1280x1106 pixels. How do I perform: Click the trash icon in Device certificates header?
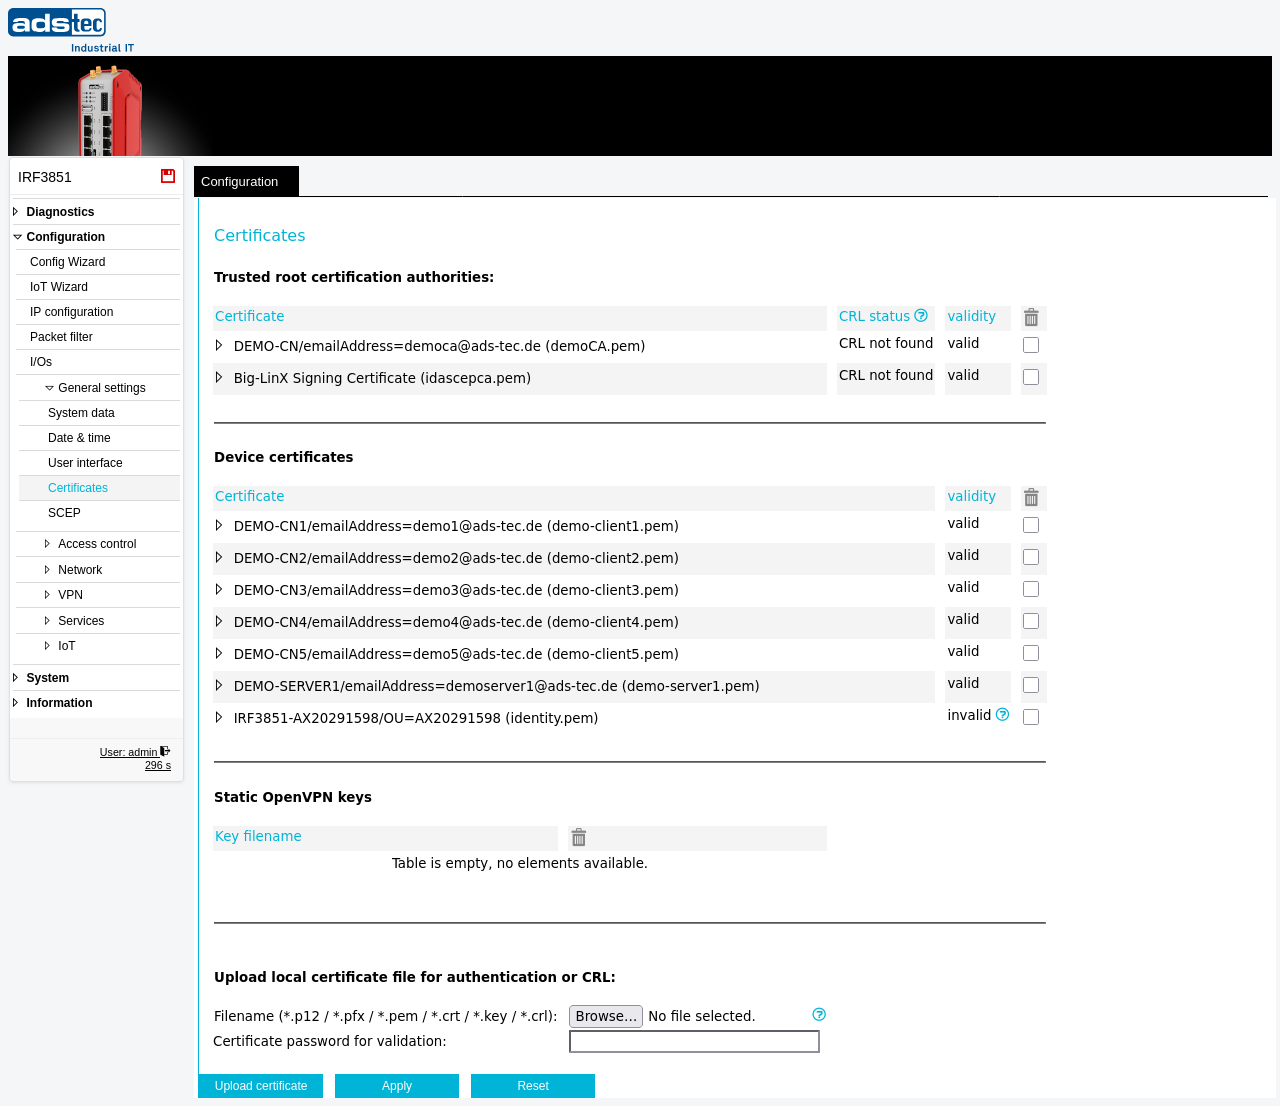(1031, 497)
